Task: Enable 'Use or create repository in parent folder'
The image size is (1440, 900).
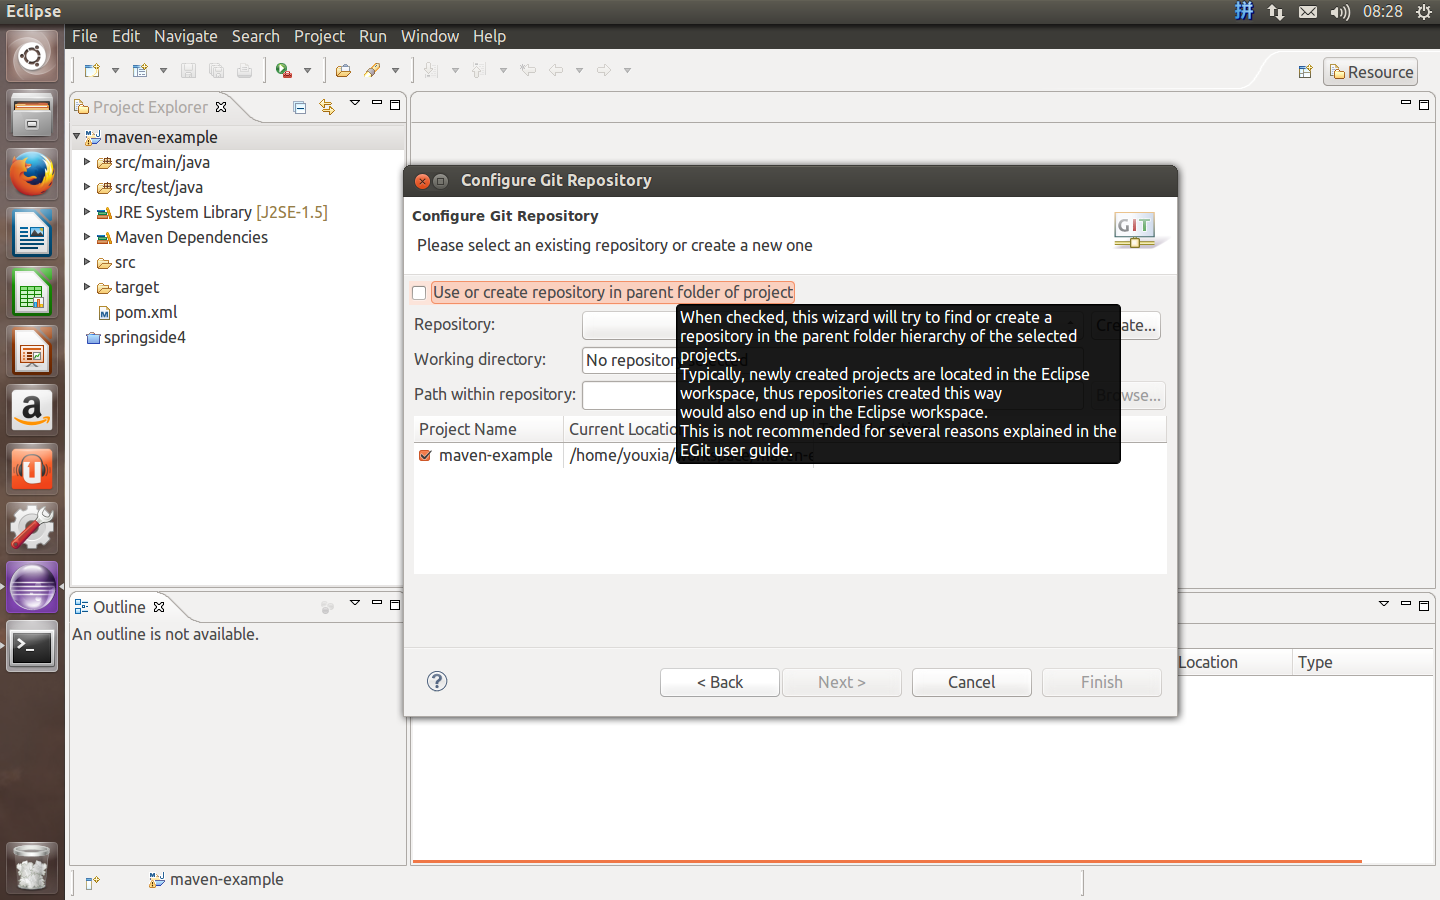Action: 419,293
